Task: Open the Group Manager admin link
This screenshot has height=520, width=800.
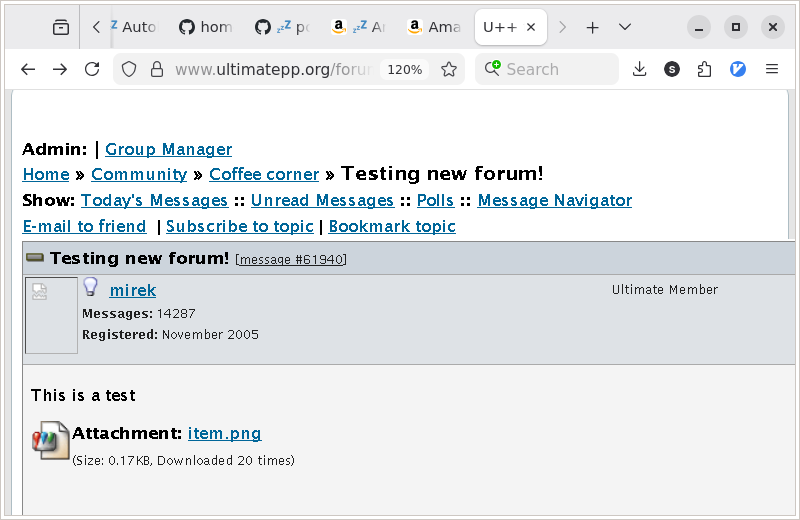Action: click(168, 149)
